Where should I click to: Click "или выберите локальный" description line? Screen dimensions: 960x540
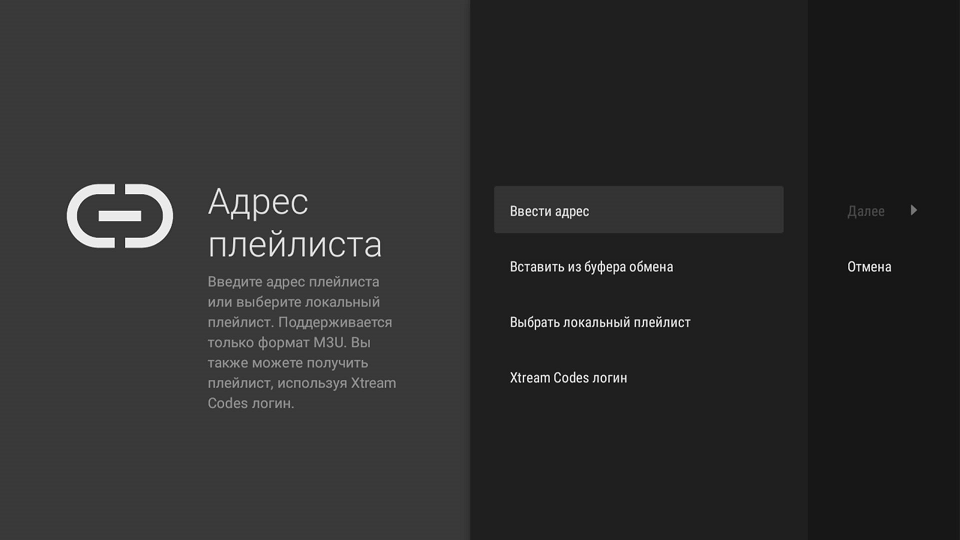pos(293,302)
